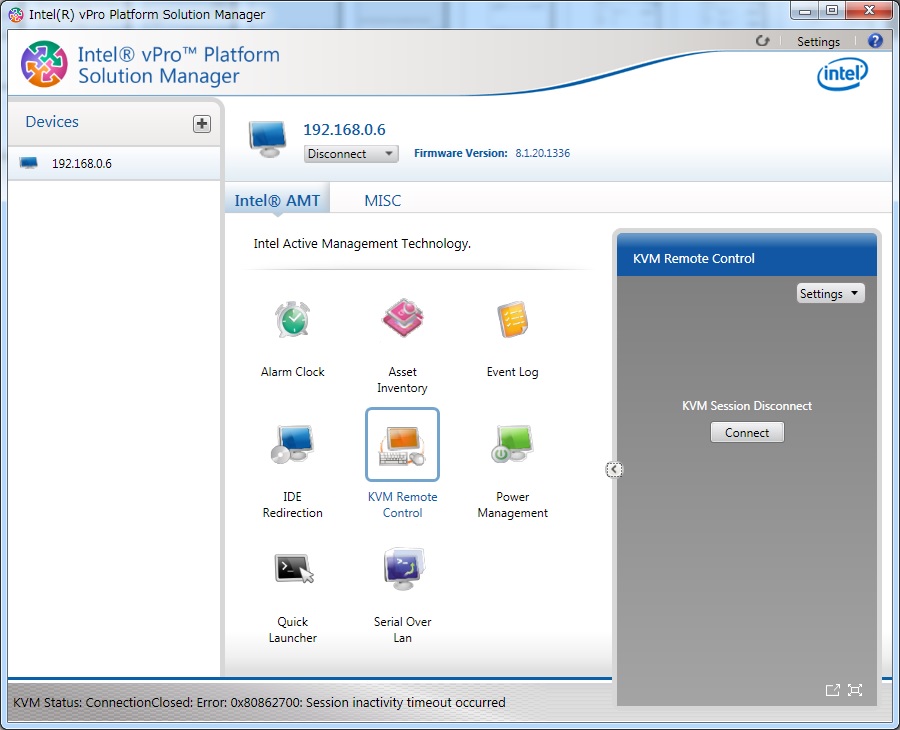900x730 pixels.
Task: Open Serial Over Lan
Action: tap(402, 571)
